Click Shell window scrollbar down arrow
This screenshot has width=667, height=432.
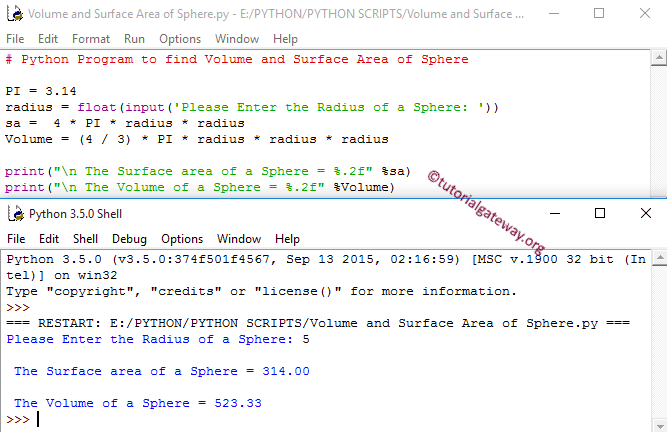pos(659,426)
